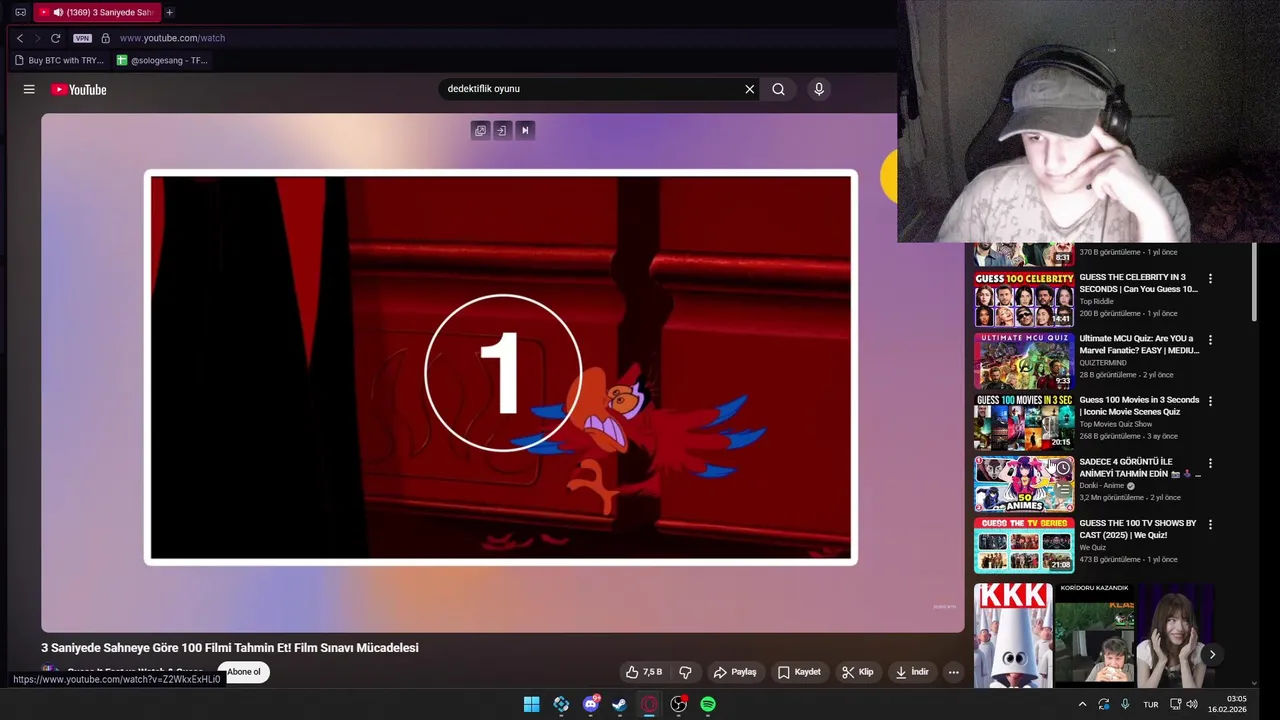Screen dimensions: 1280x720
Task: Click the 'Top Movies Quiz Show' channel name
Action: [x=1115, y=424]
